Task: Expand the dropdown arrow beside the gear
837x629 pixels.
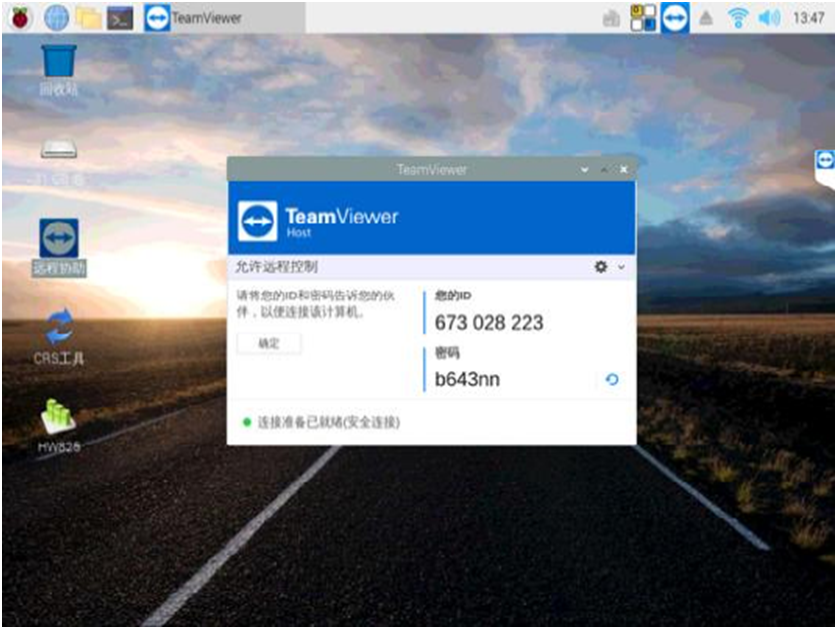Action: pos(621,267)
